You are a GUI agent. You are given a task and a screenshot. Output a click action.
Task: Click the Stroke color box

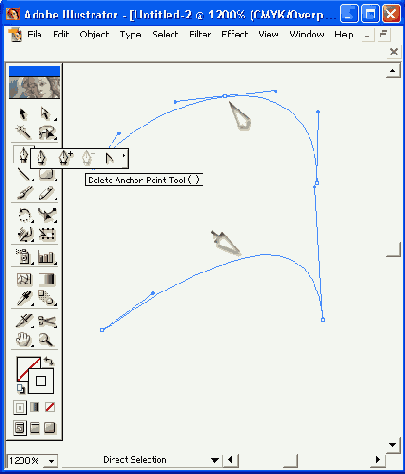pyautogui.click(x=41, y=381)
